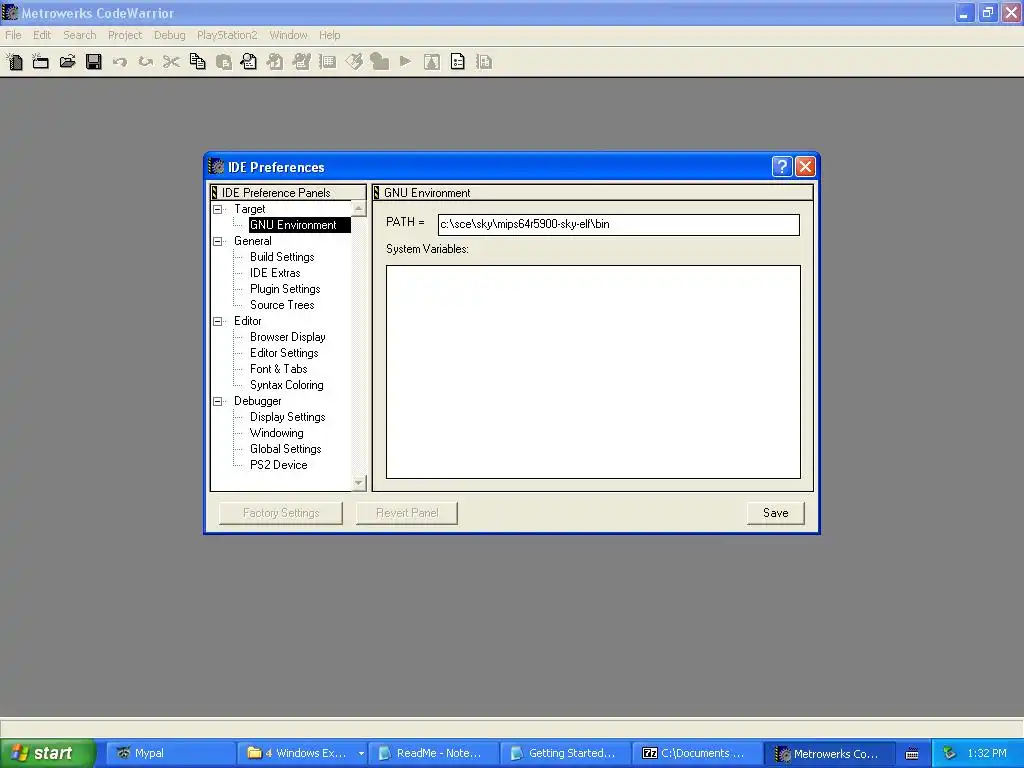
Task: Click the Compile toolbar icon
Action: tap(275, 62)
